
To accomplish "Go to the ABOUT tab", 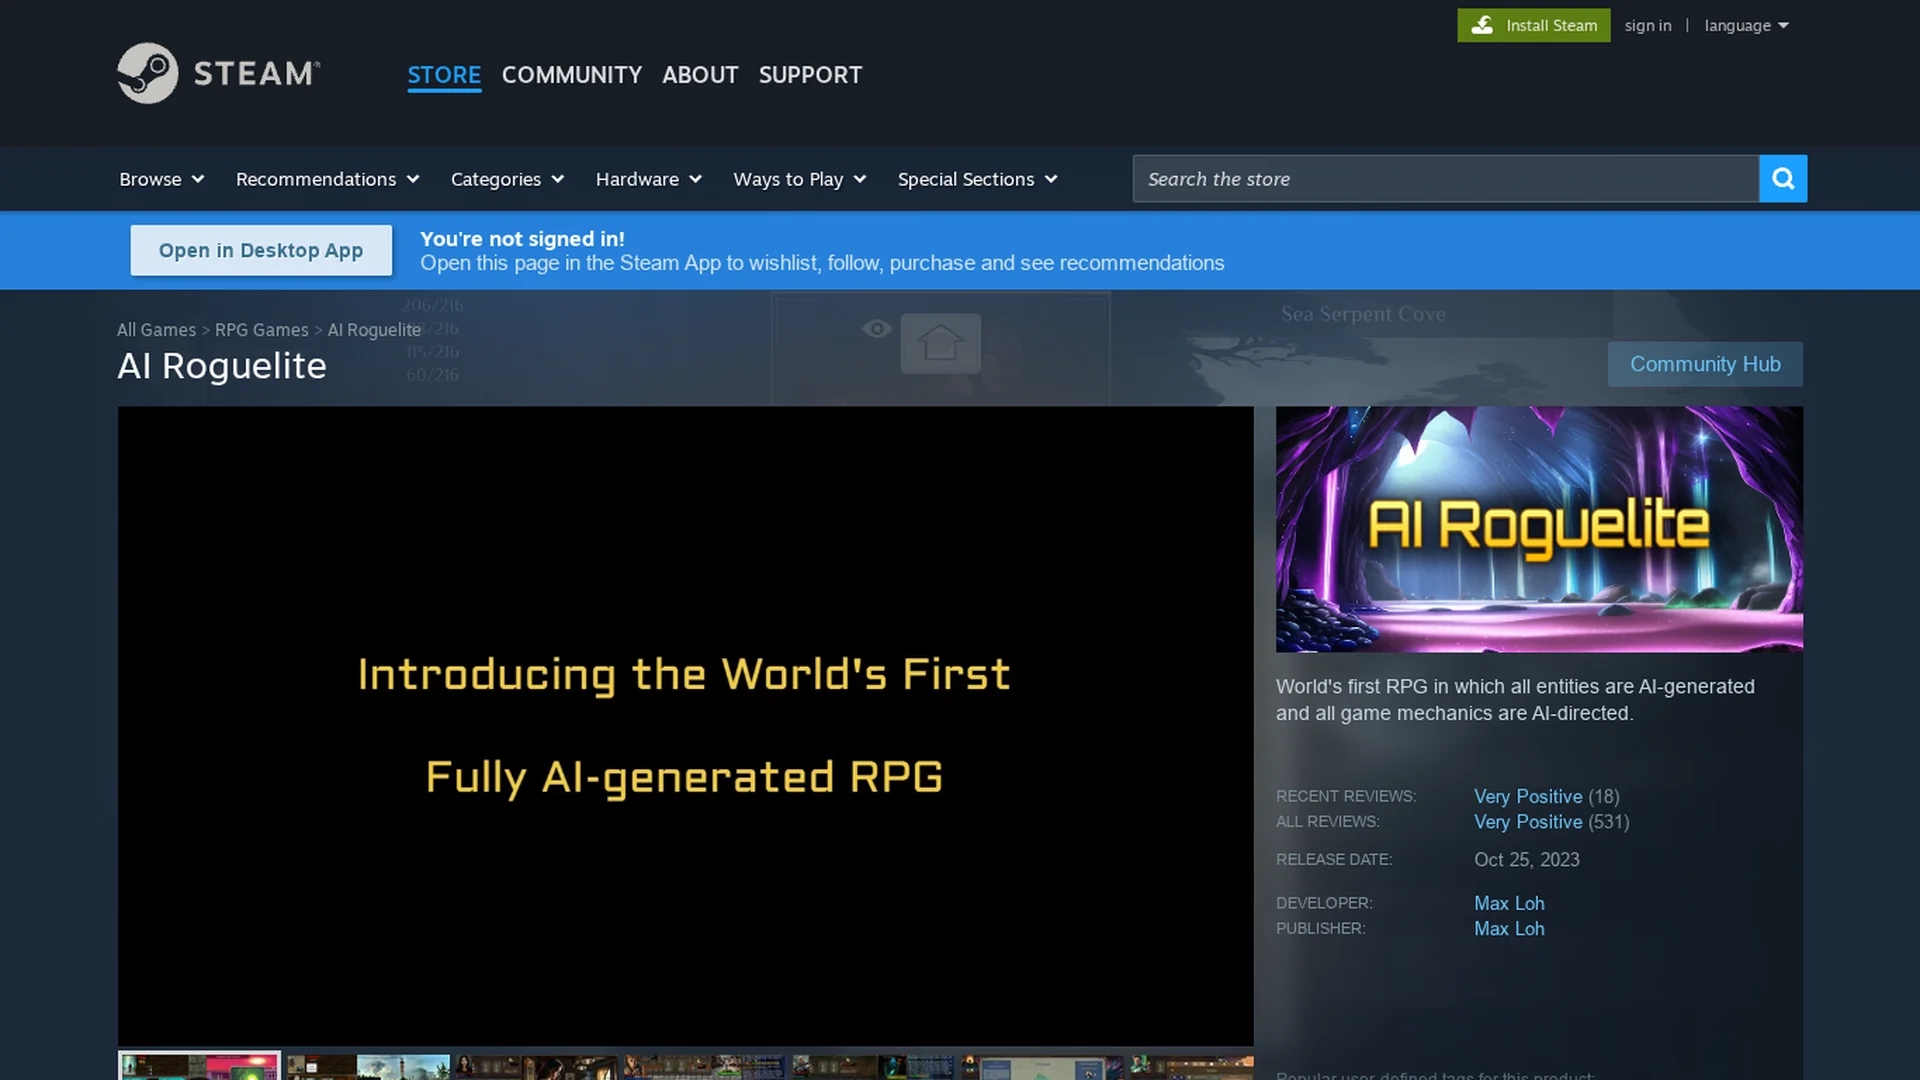I will [700, 75].
